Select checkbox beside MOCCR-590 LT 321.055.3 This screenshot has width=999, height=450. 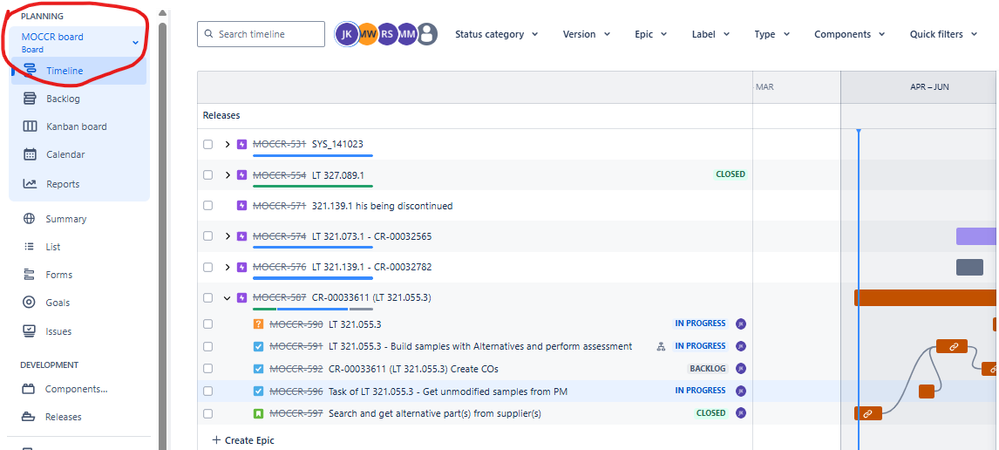[x=208, y=324]
